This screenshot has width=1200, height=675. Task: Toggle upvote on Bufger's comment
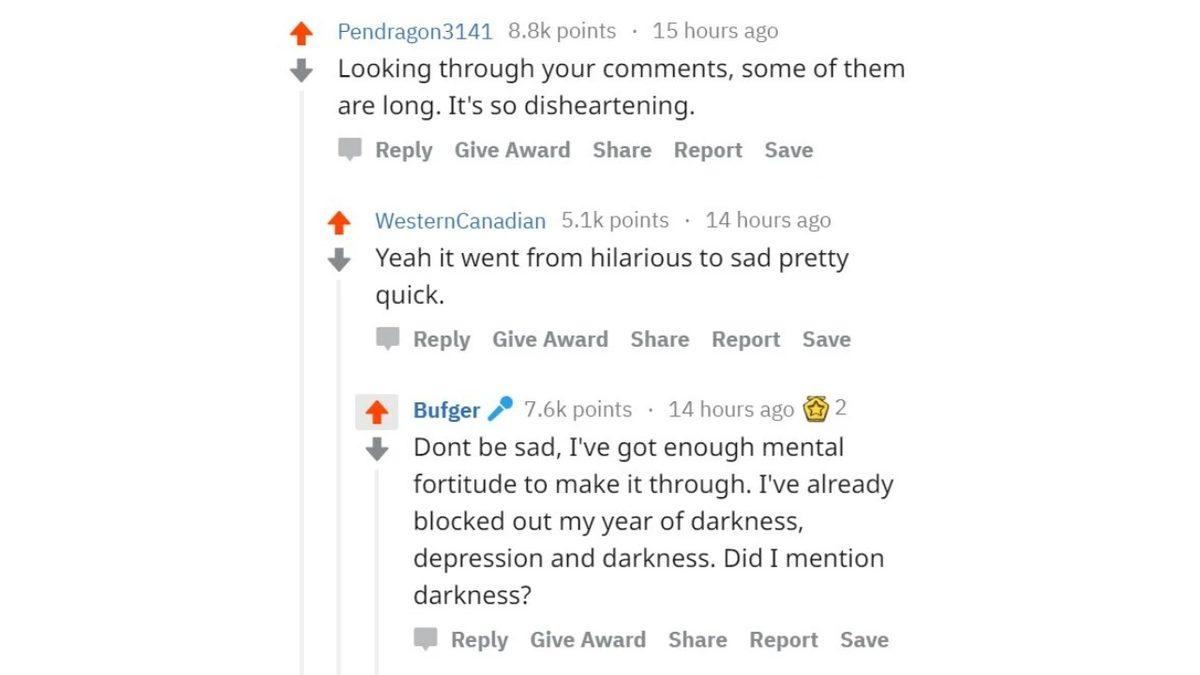coord(378,409)
